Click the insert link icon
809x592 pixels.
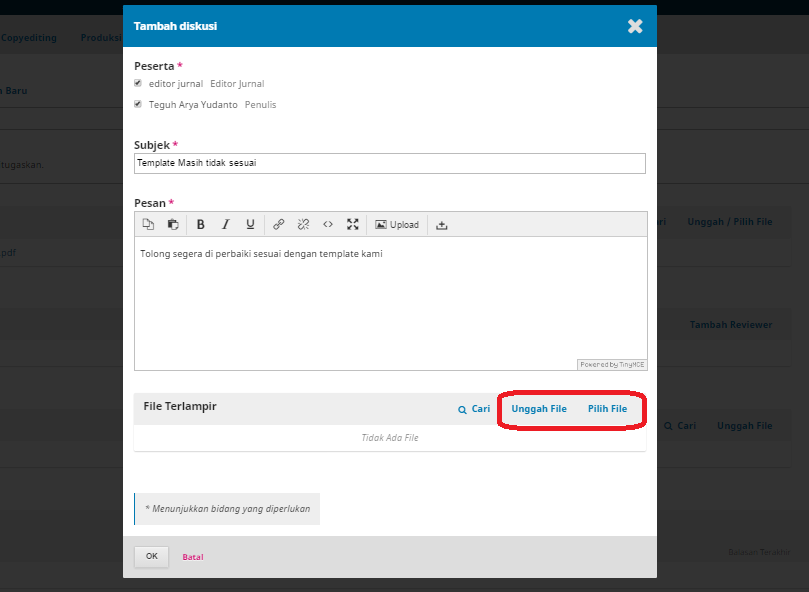[x=279, y=225]
